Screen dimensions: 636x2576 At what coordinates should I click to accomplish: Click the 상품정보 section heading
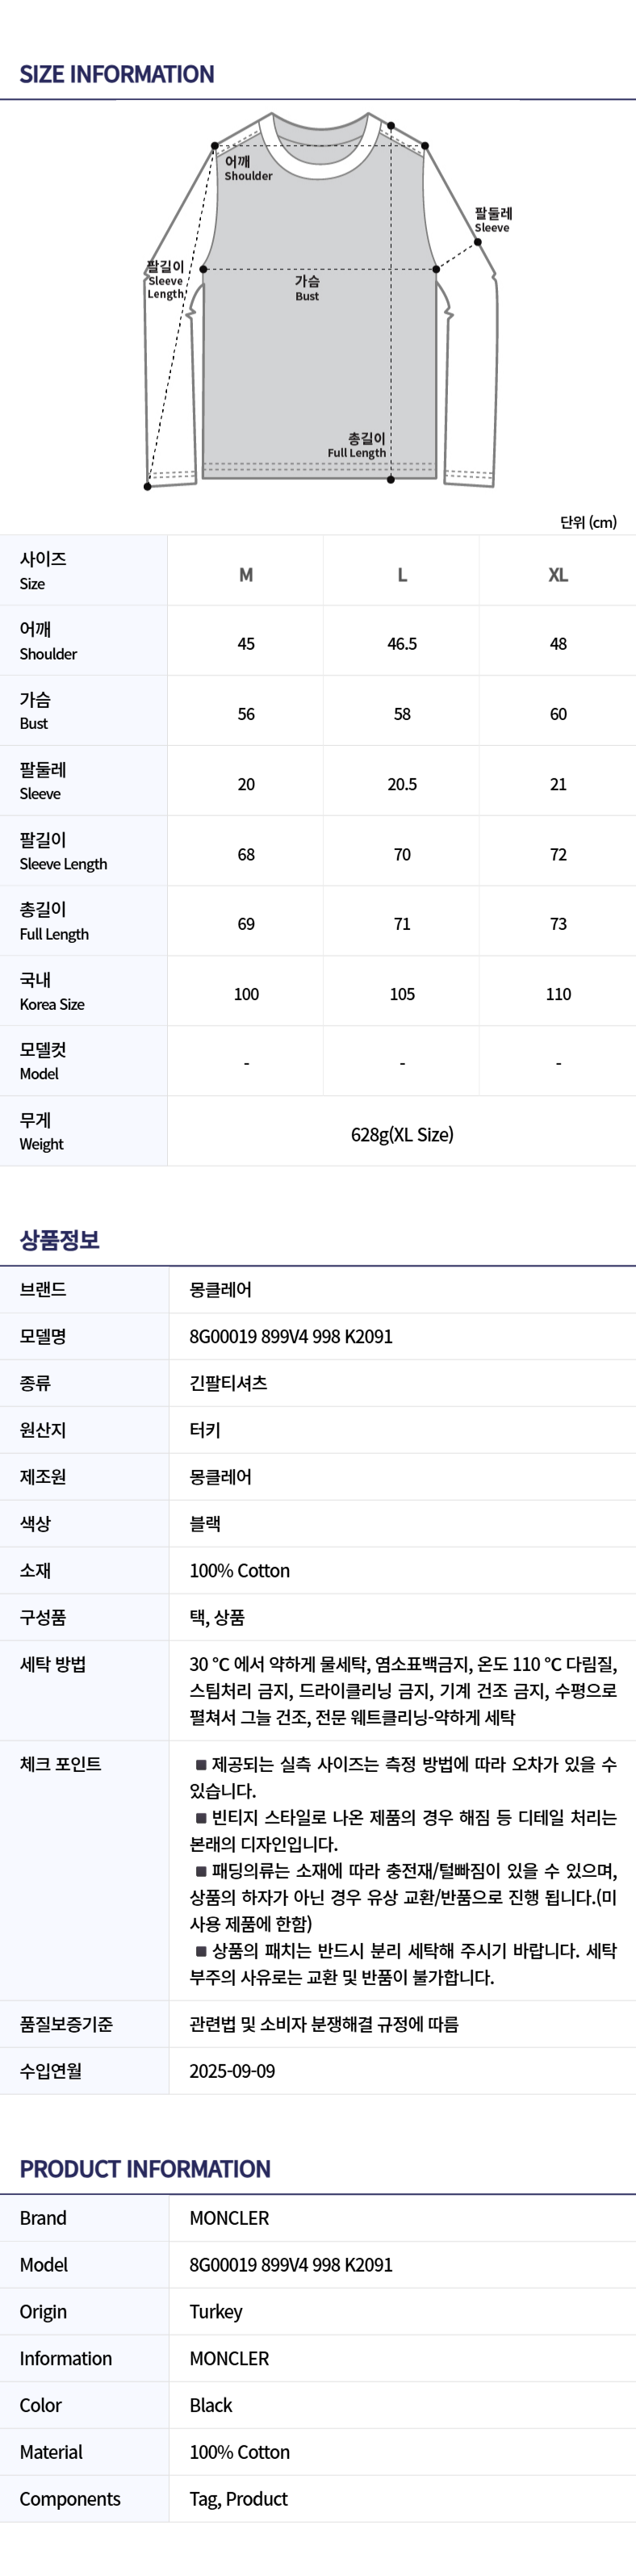[59, 1240]
